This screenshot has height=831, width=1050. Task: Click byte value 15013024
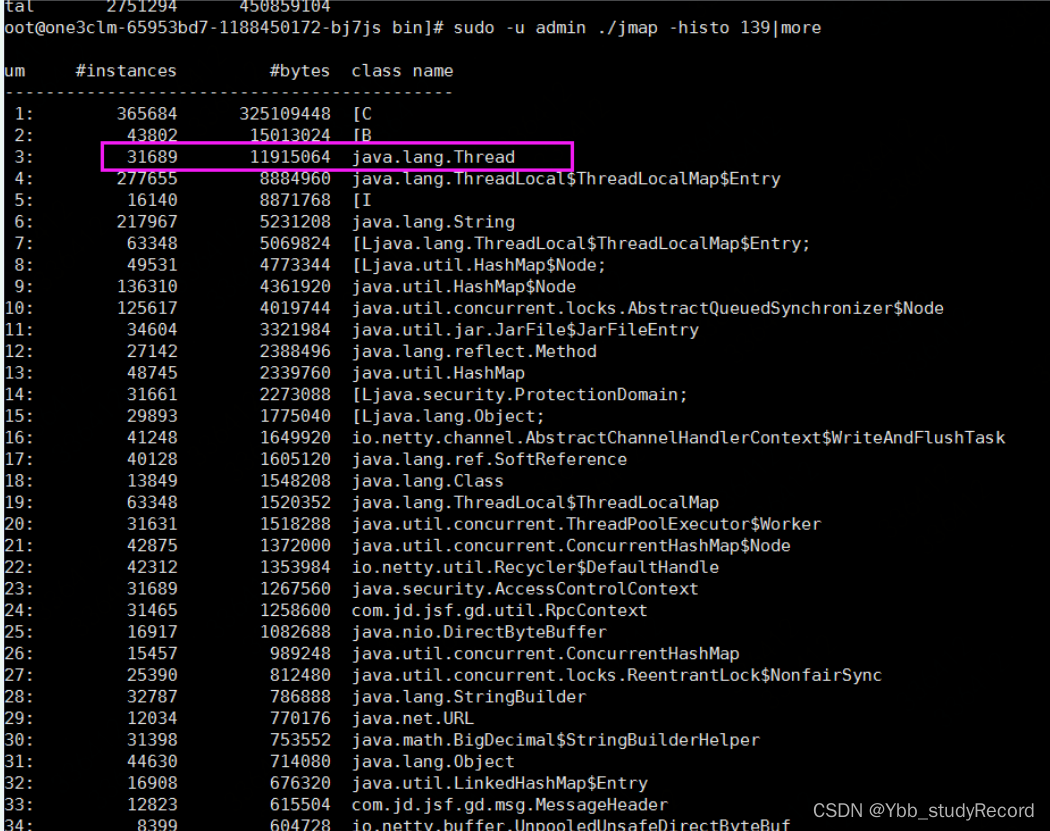[290, 135]
